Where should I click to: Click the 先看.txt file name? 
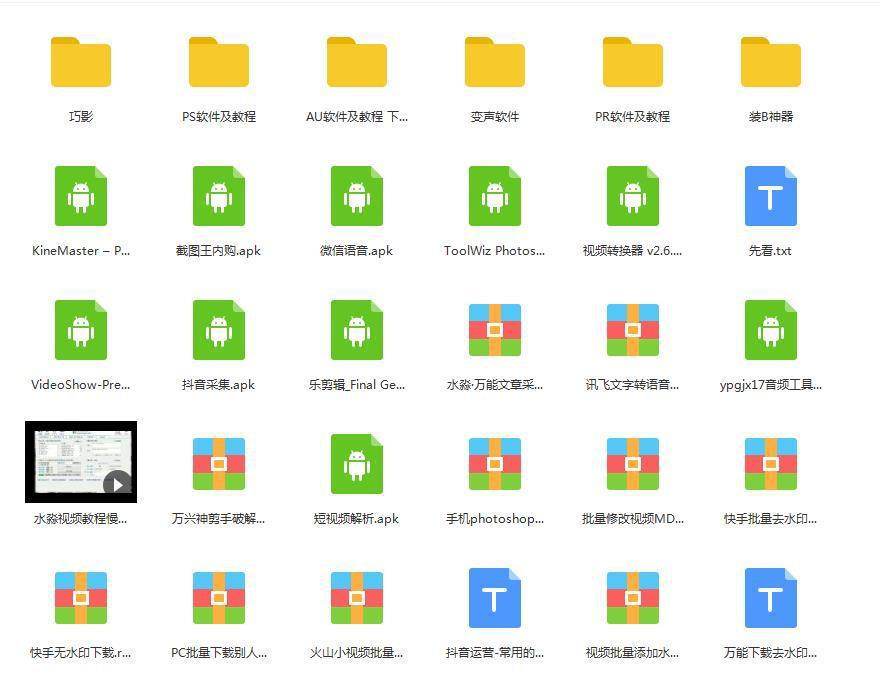click(x=771, y=251)
